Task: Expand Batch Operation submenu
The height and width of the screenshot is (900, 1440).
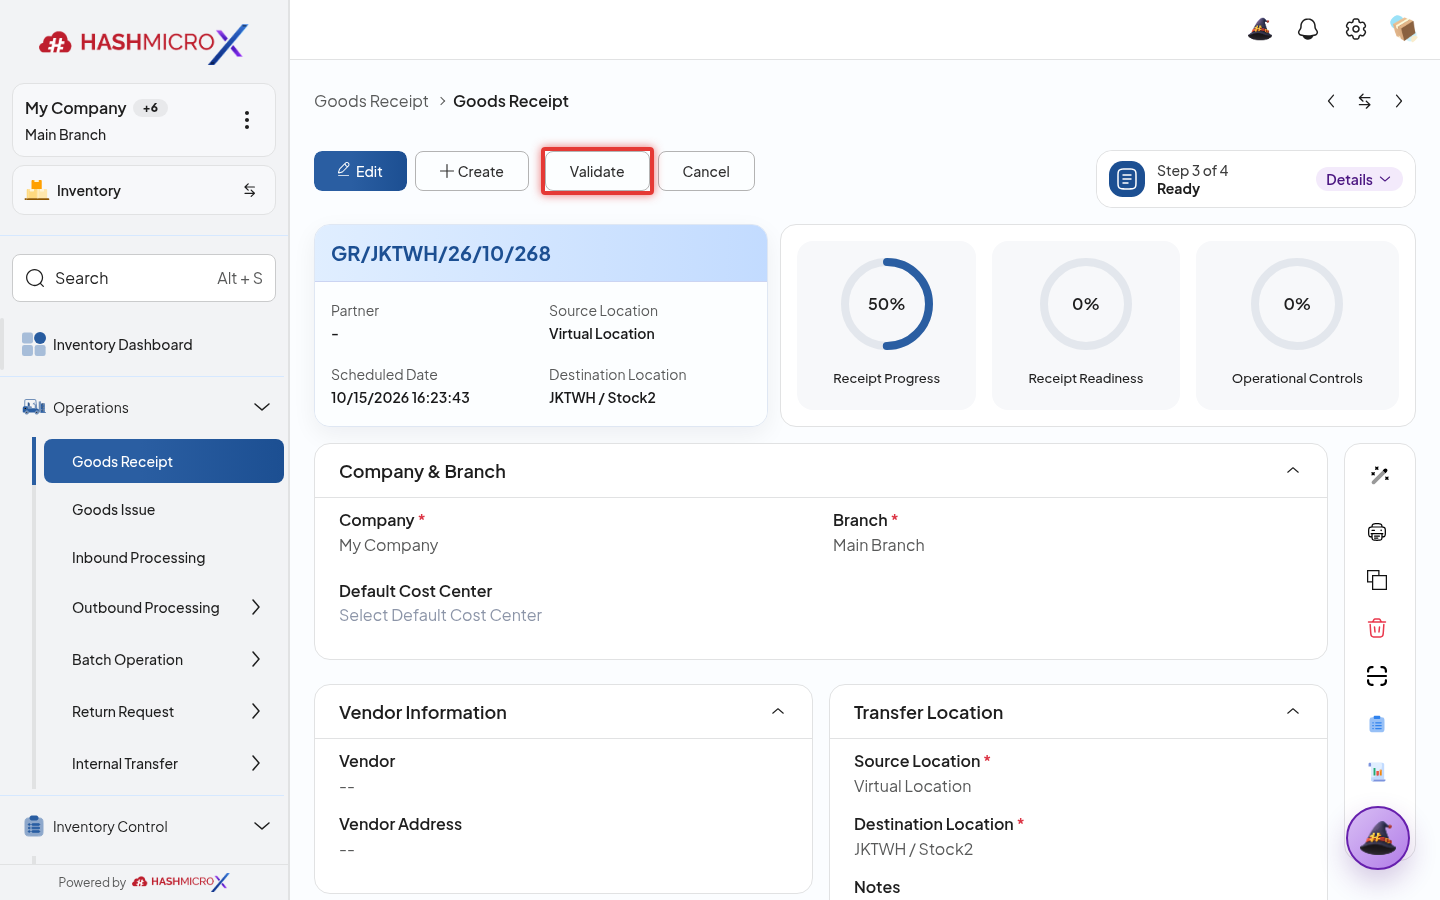Action: [x=256, y=659]
